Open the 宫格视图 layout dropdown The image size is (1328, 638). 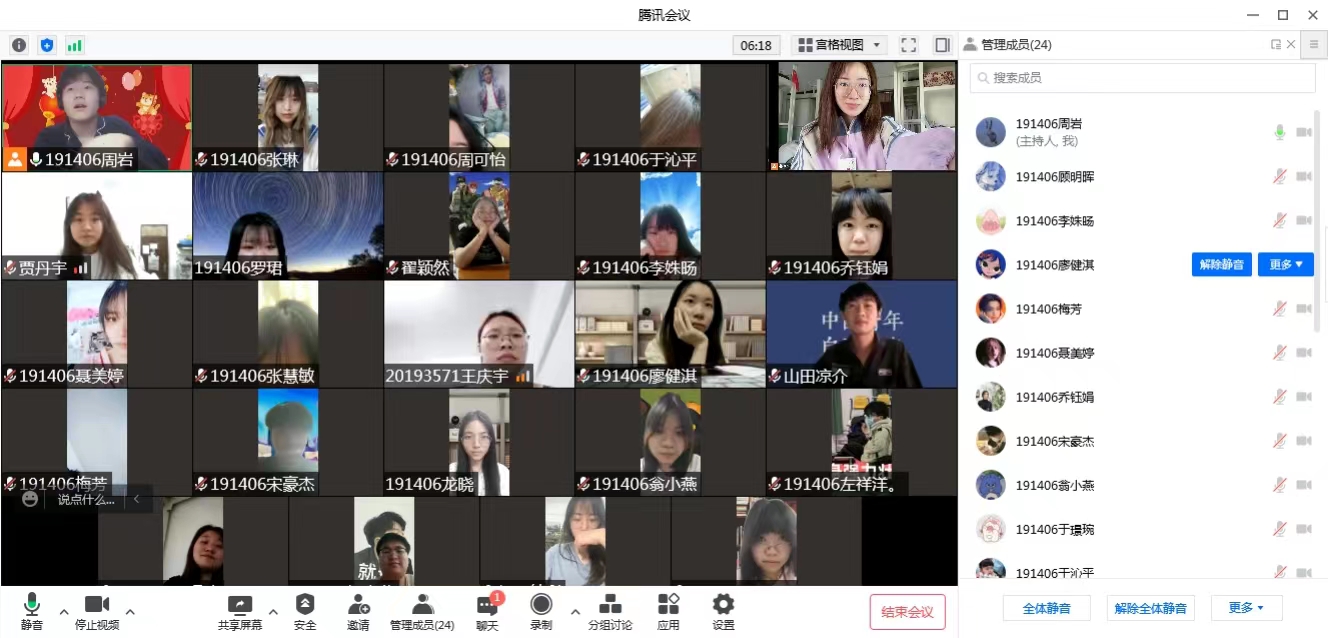(839, 45)
